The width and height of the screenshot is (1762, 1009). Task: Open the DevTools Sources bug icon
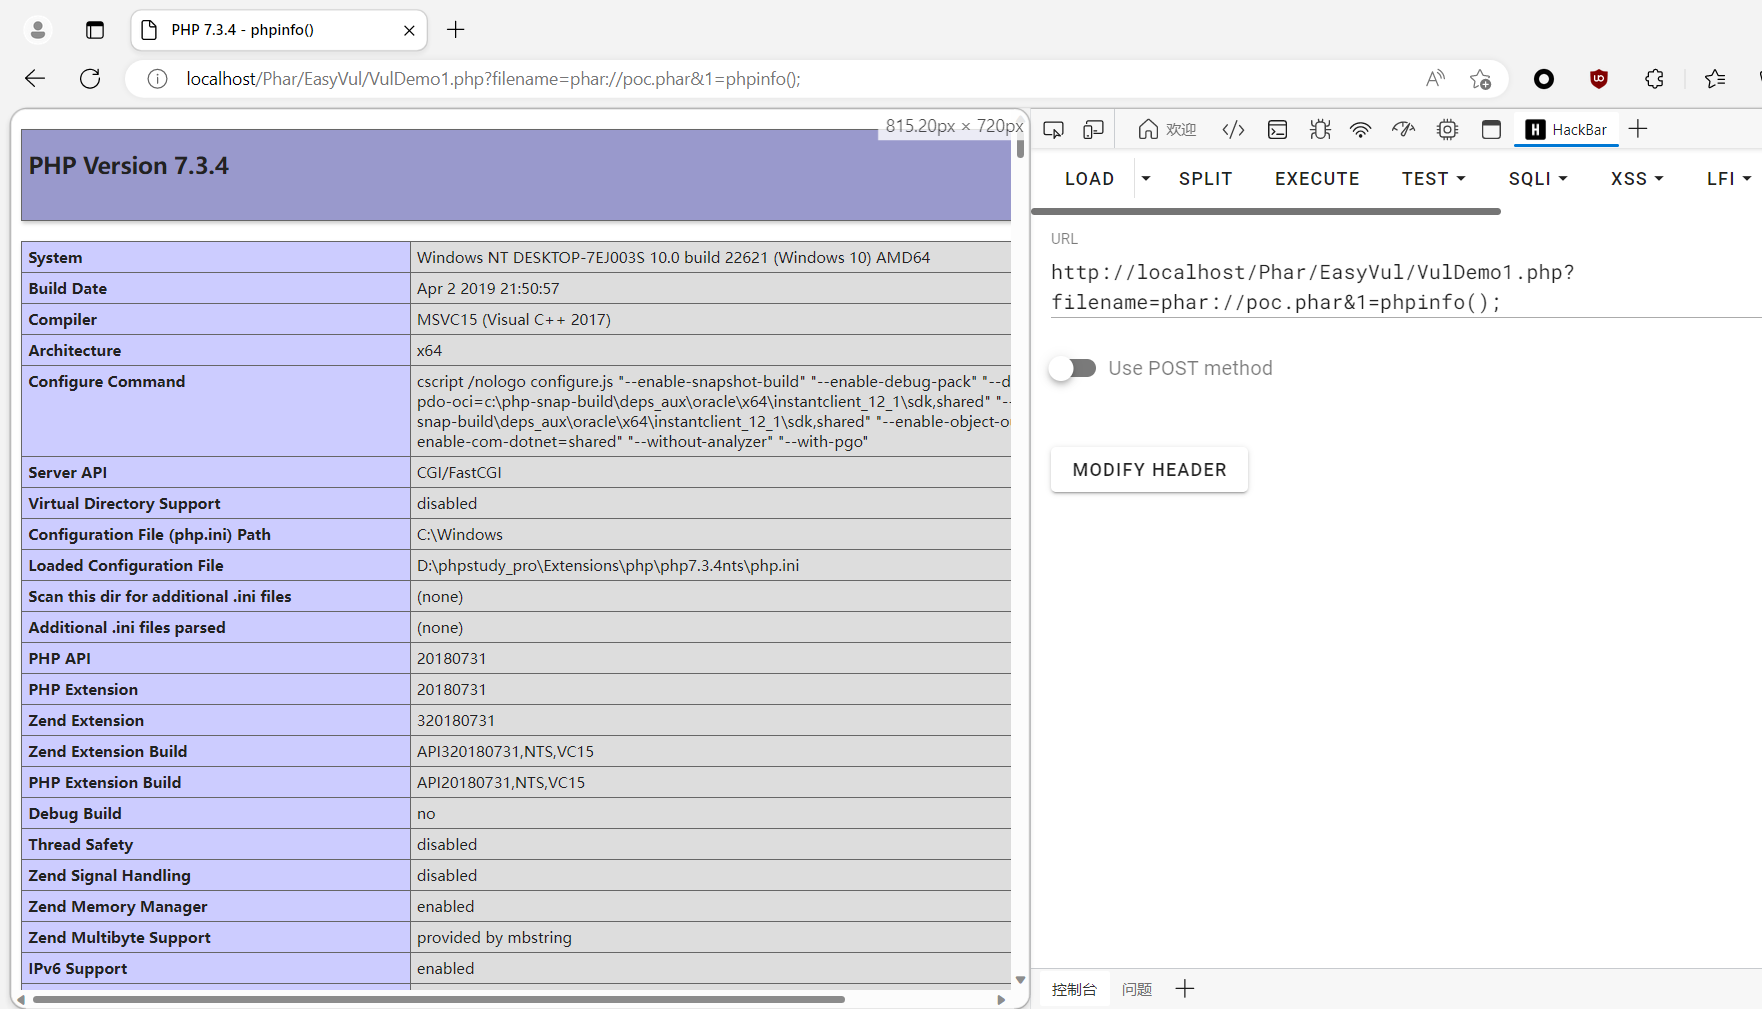tap(1320, 129)
